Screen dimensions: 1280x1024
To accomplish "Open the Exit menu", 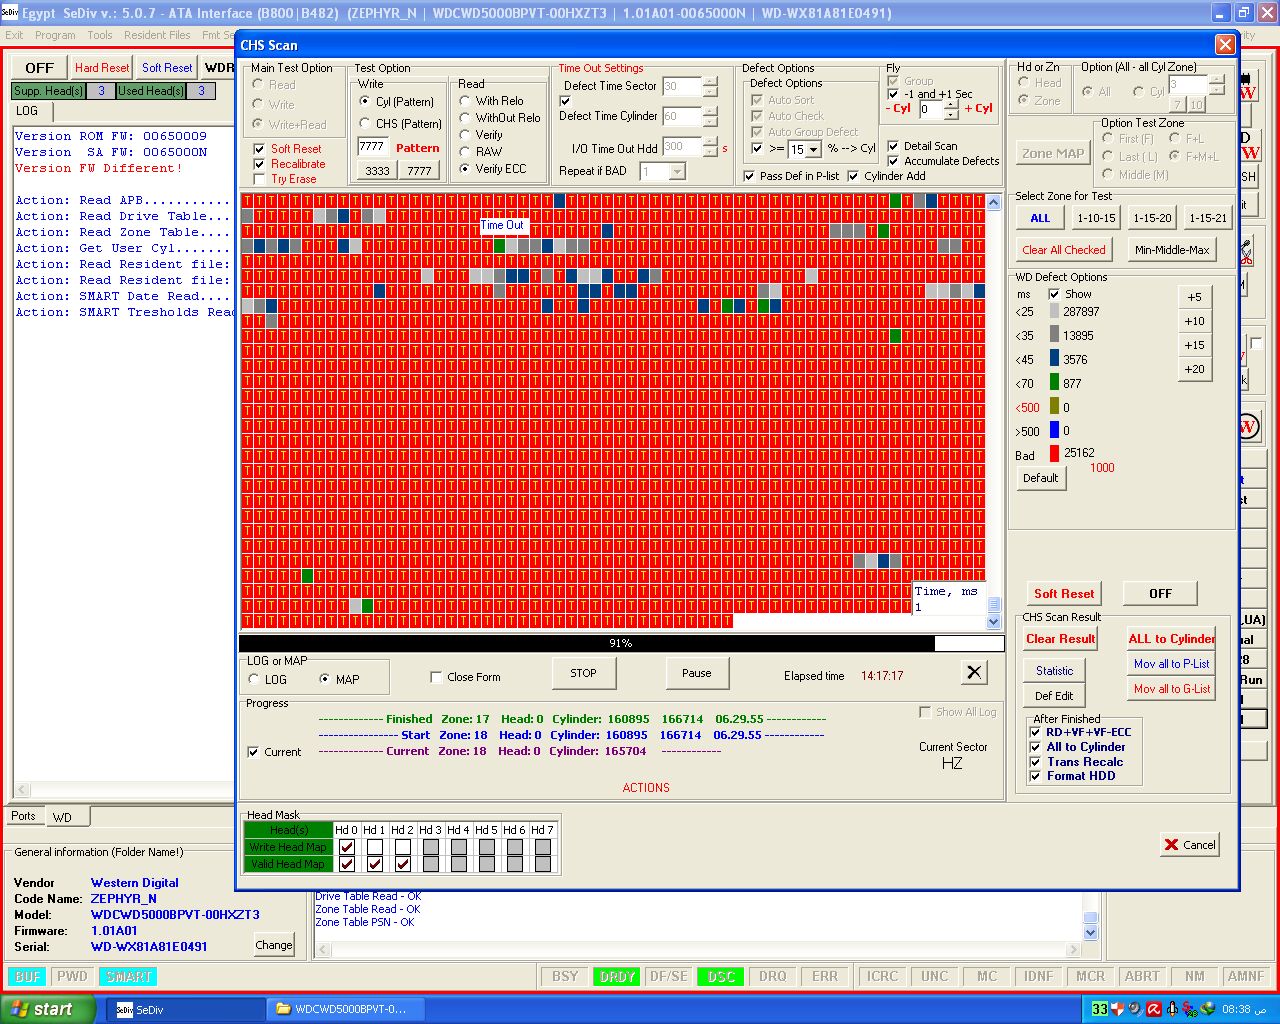I will point(14,35).
